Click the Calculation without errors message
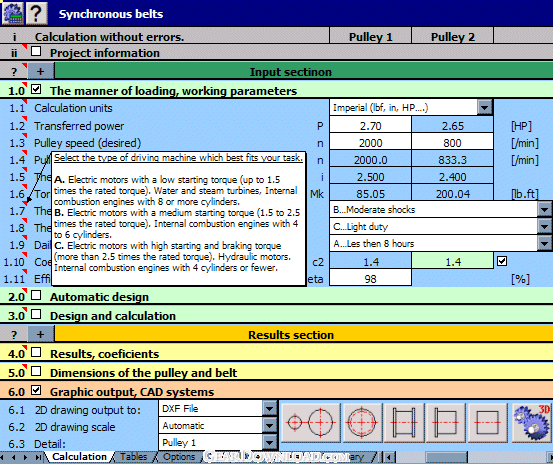The image size is (553, 464). point(109,37)
